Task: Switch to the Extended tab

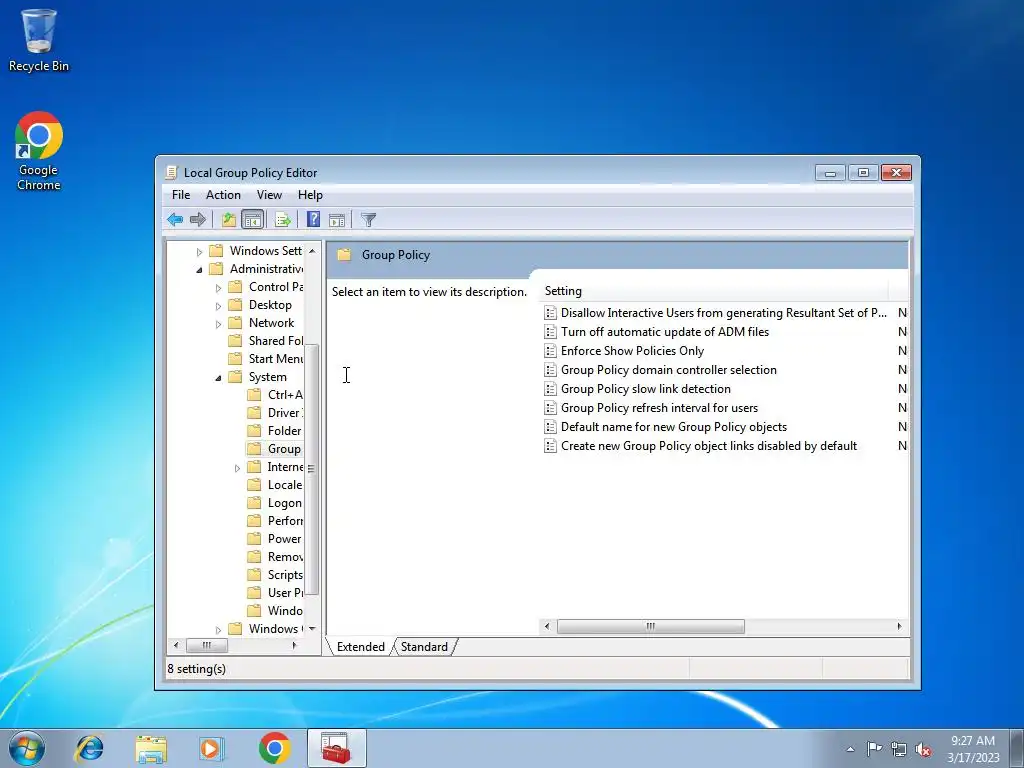Action: click(360, 647)
